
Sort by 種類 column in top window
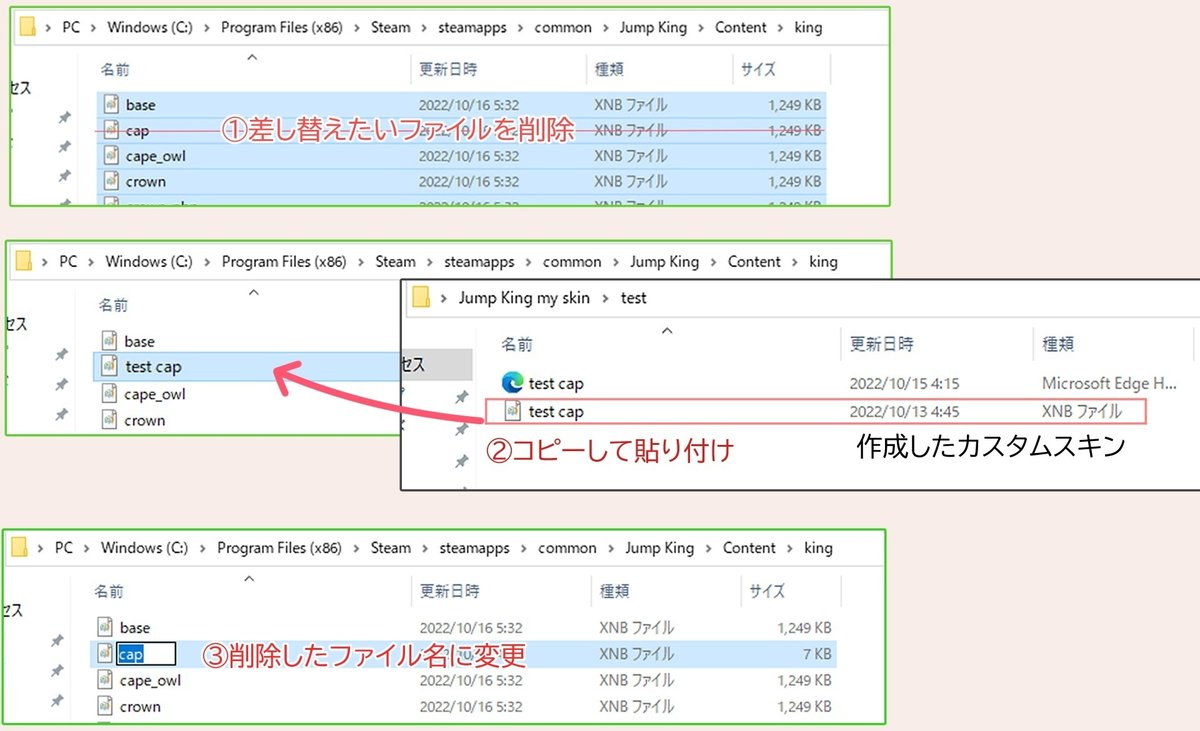point(609,69)
